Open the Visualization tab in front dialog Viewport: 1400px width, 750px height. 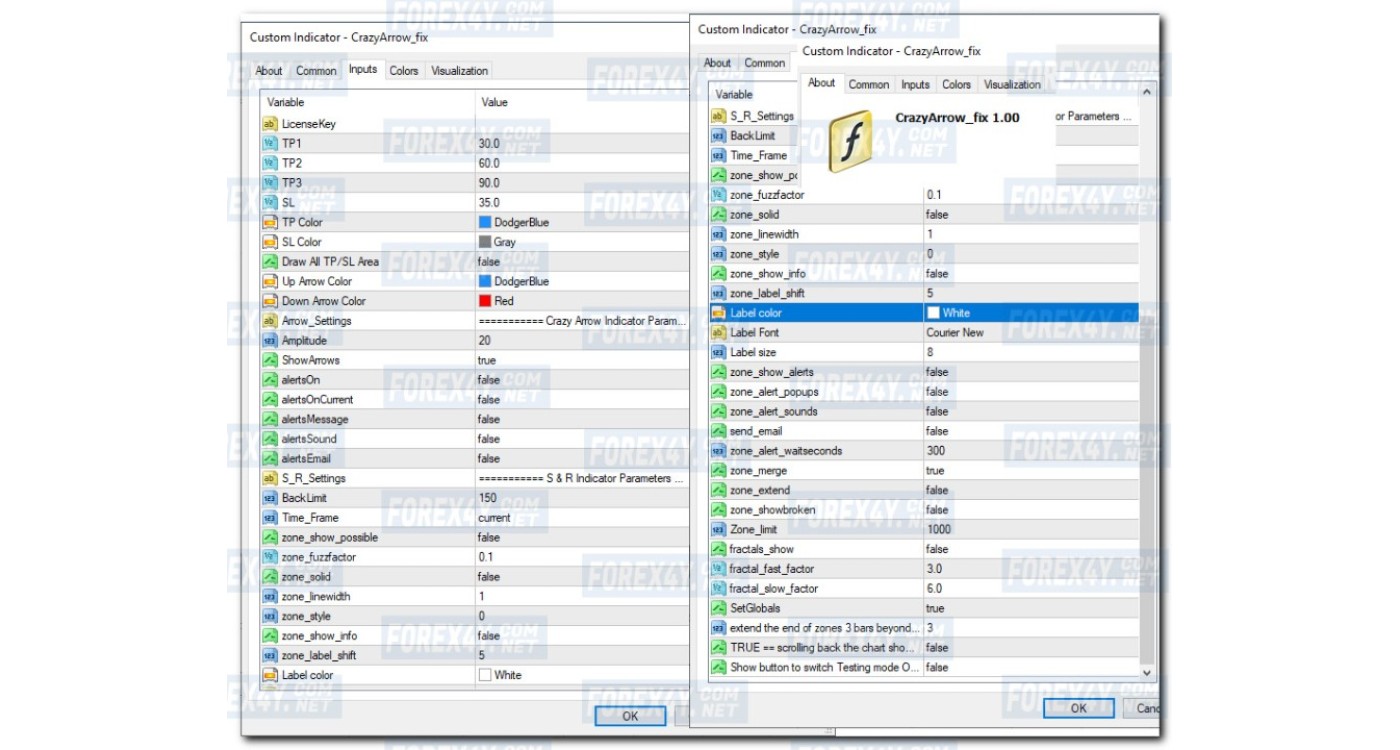click(x=1012, y=85)
